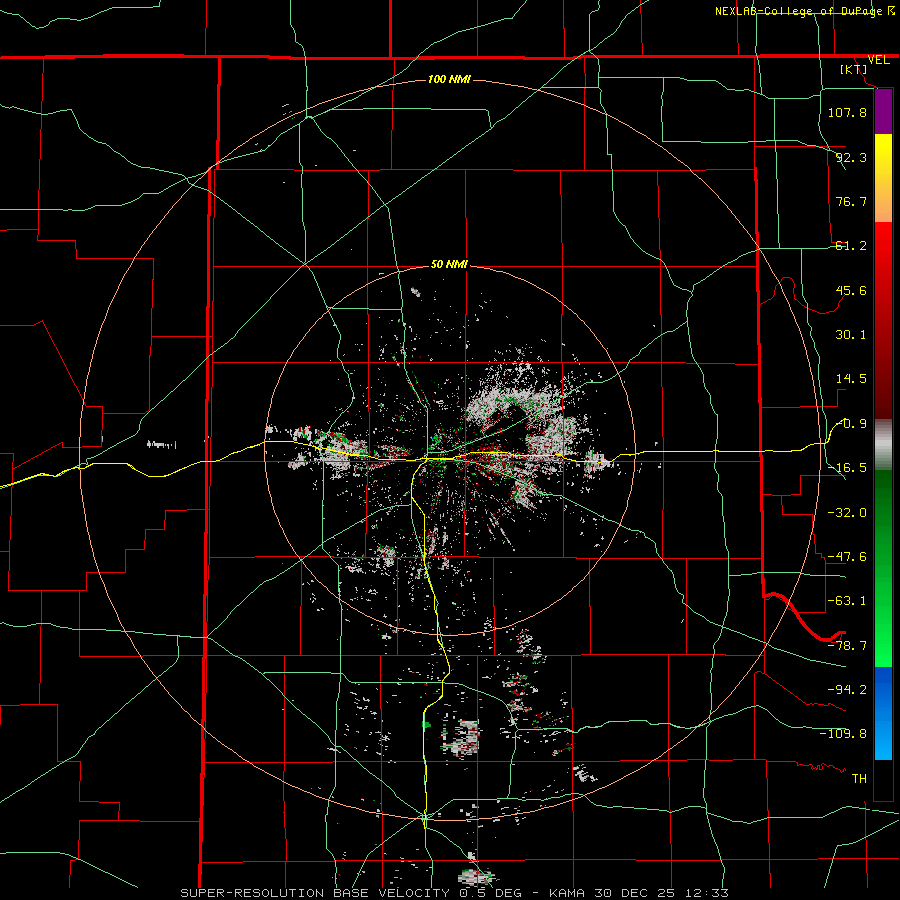Click the 76.7 legend value
The height and width of the screenshot is (900, 900).
851,201
